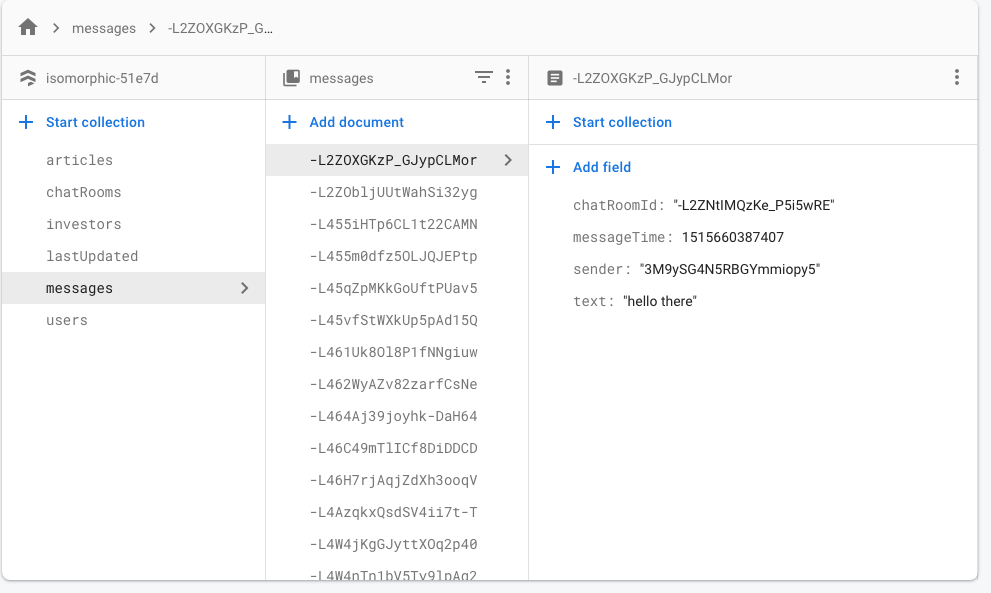Expand the -L2ZOXGKzP_GJypCLMor document chevron
Image resolution: width=991 pixels, height=593 pixels.
[508, 160]
